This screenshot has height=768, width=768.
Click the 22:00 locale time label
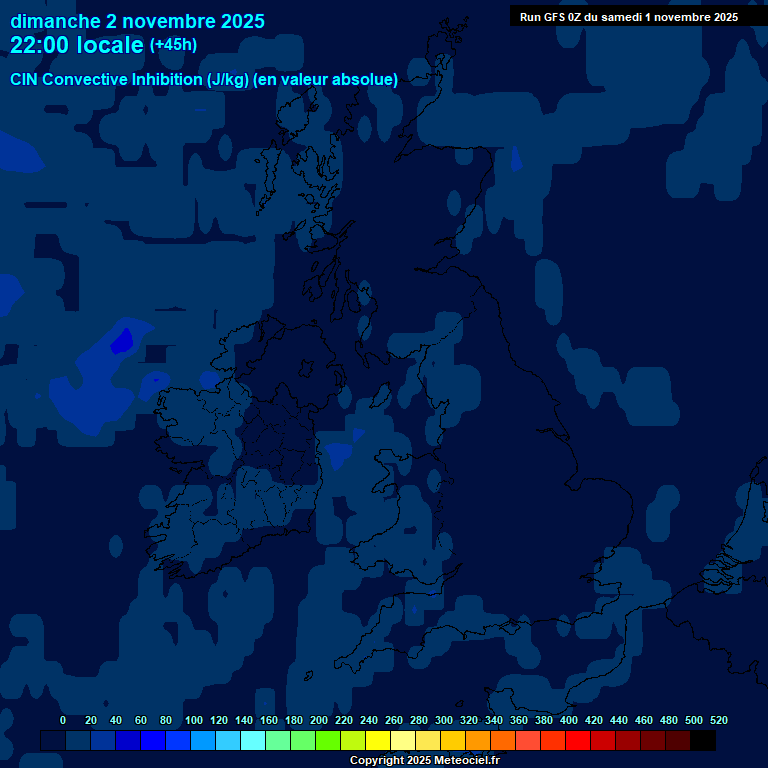(76, 45)
